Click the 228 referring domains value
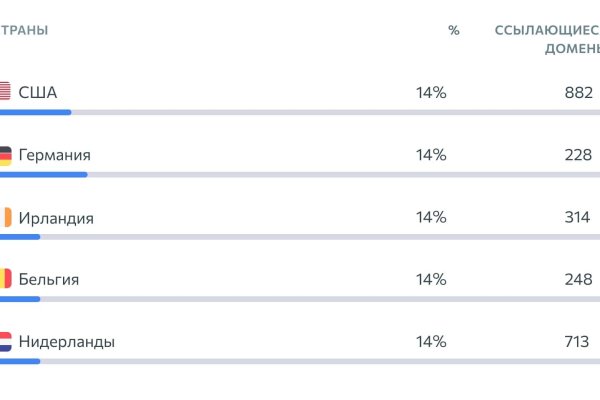Viewport: 600px width, 400px height. click(x=578, y=155)
